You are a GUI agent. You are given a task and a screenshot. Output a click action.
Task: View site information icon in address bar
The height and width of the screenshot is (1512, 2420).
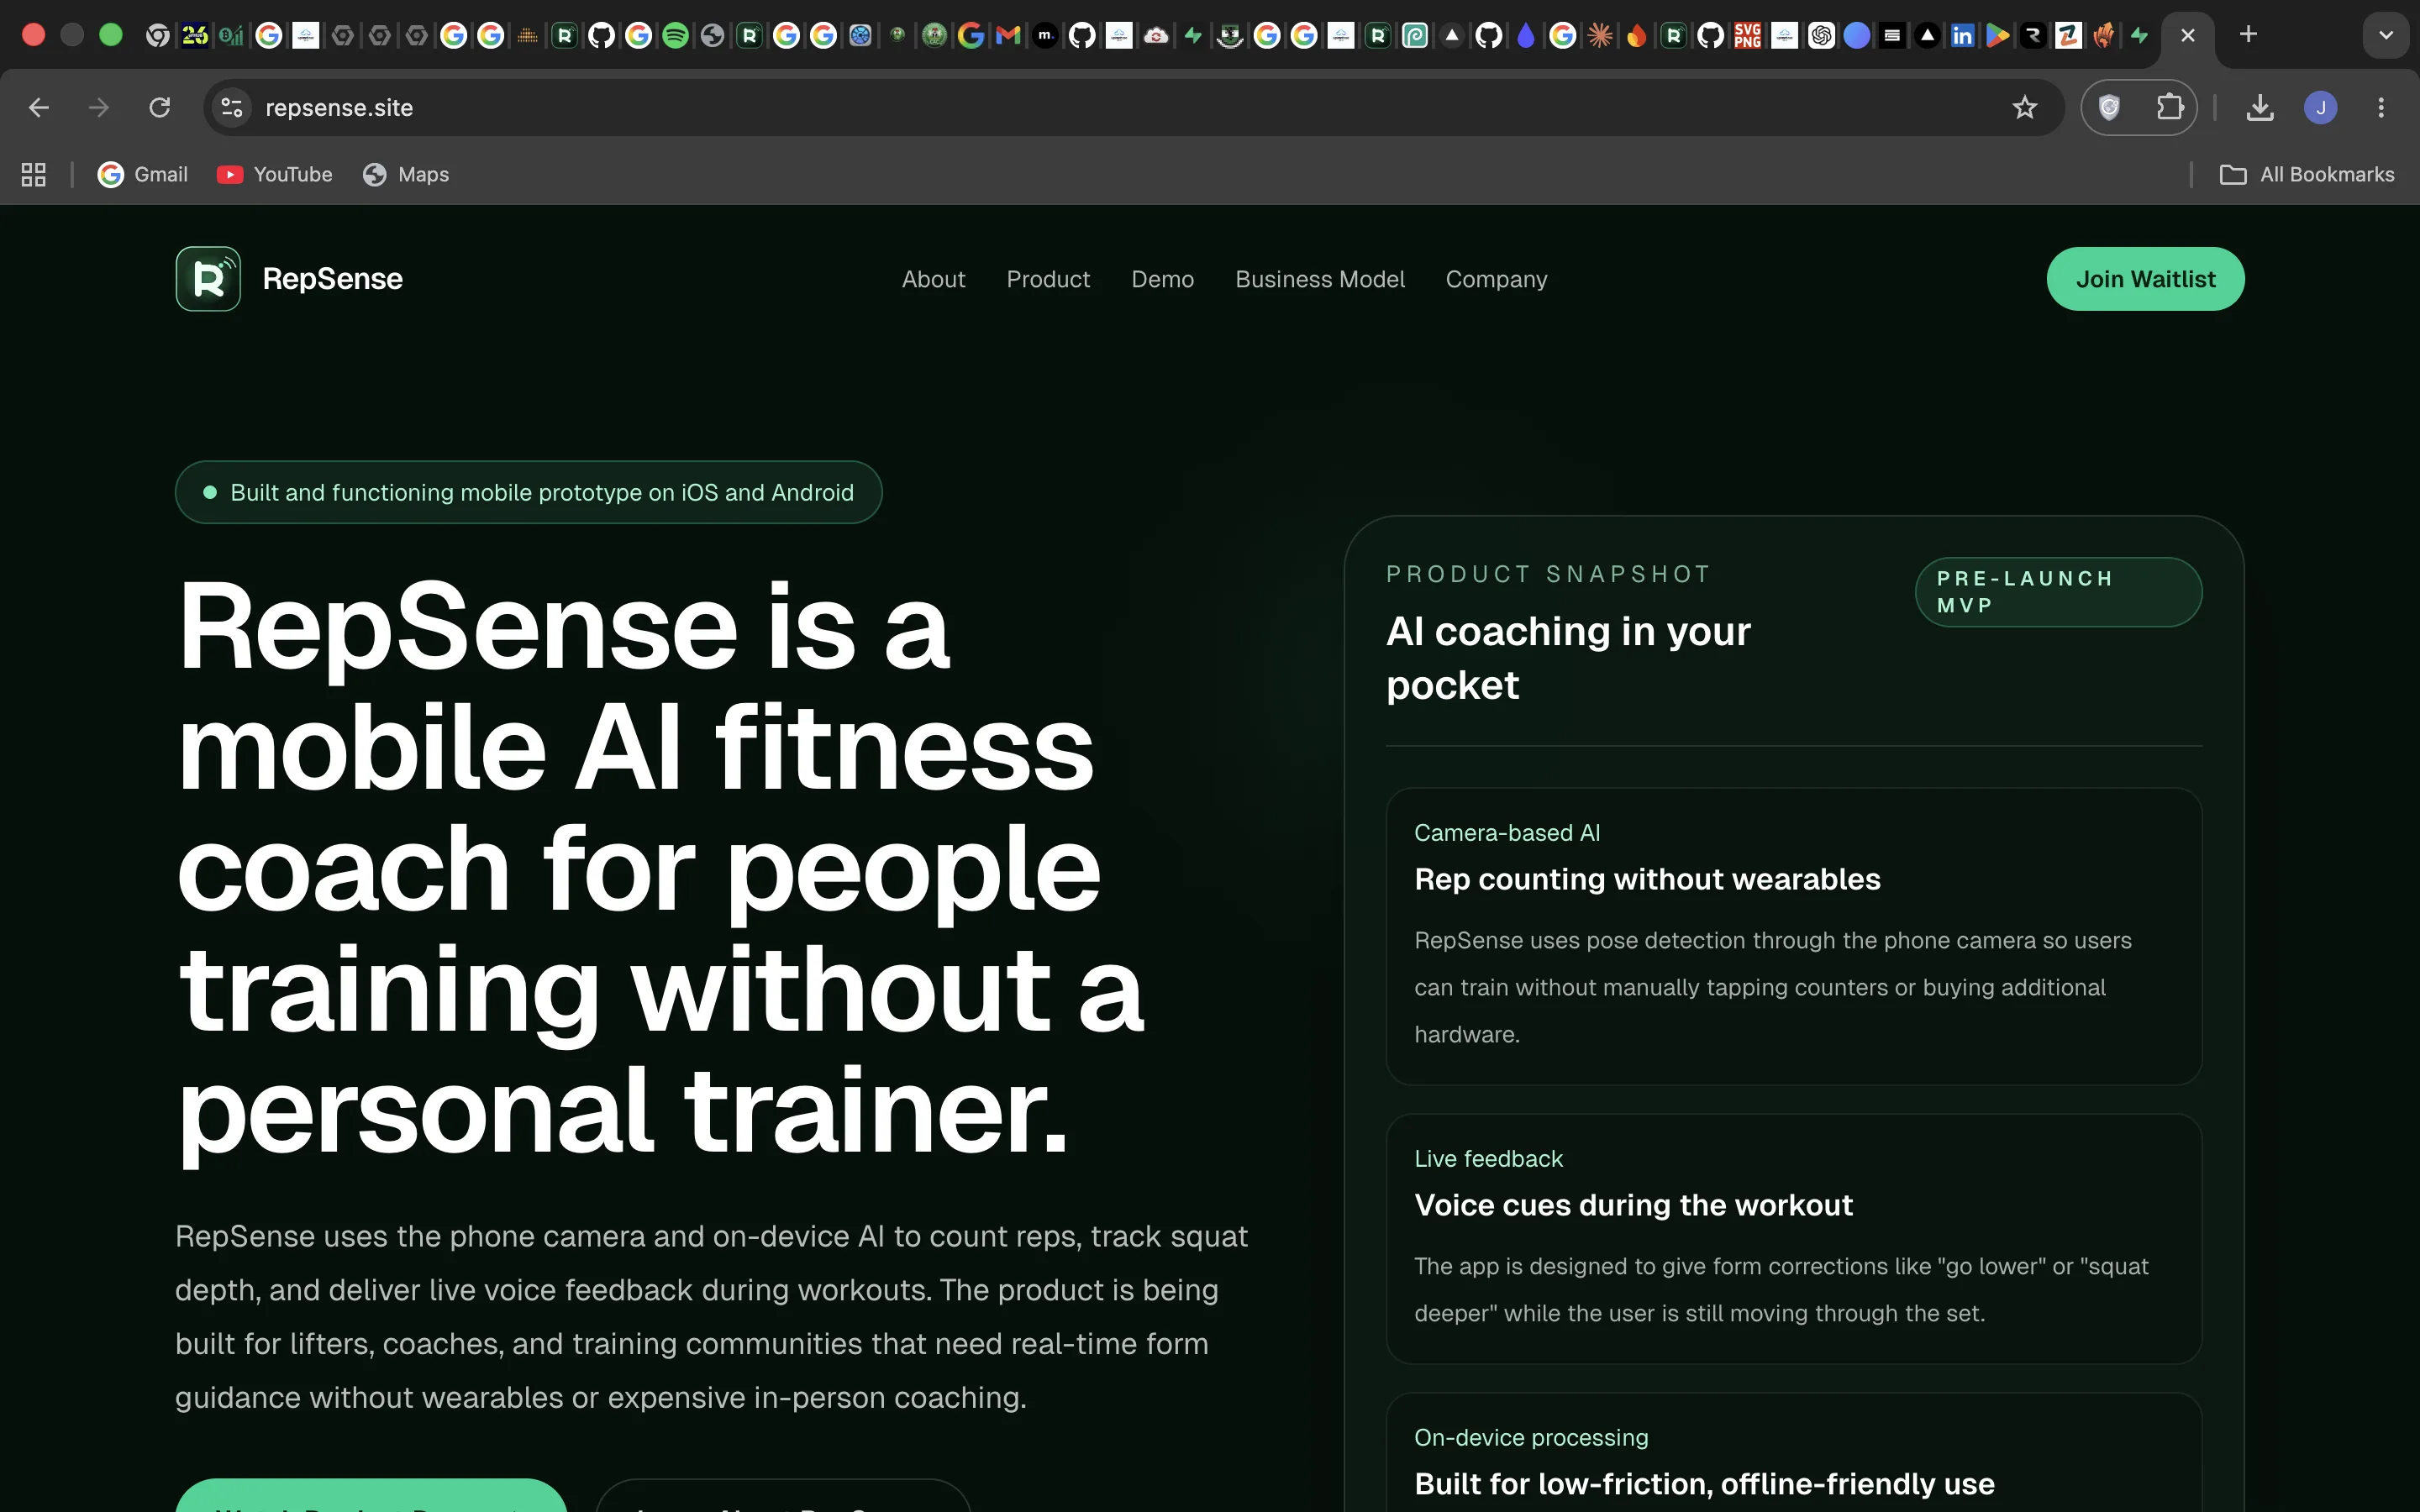coord(232,107)
